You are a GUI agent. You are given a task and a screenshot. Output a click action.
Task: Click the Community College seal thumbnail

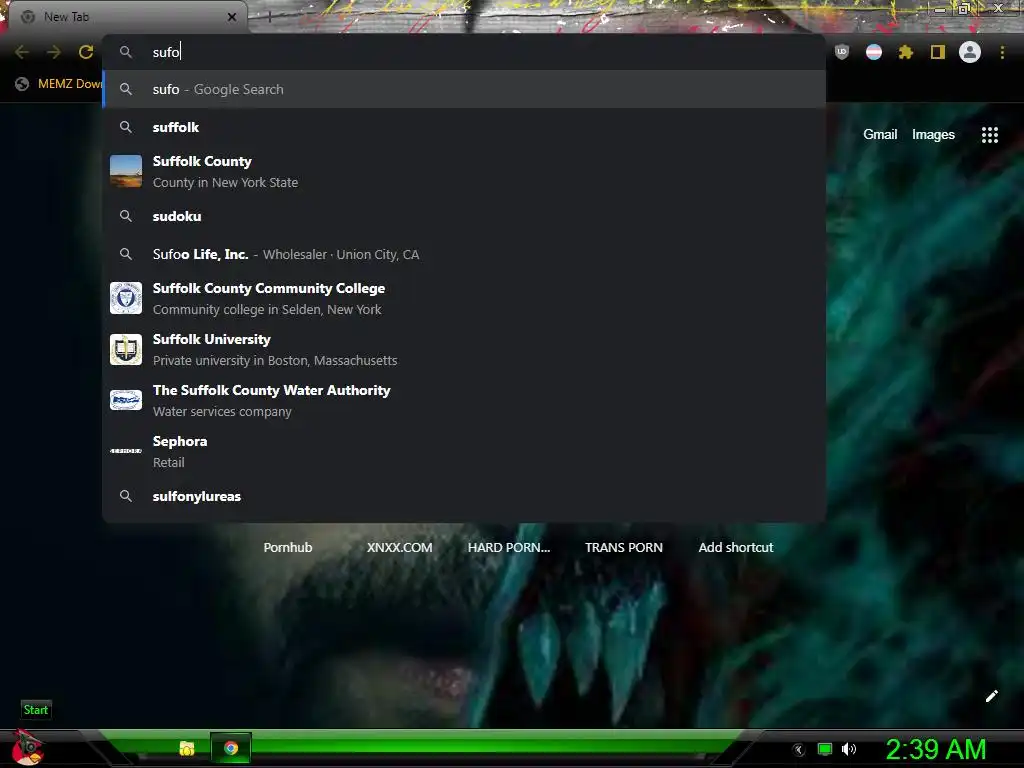[x=126, y=298]
